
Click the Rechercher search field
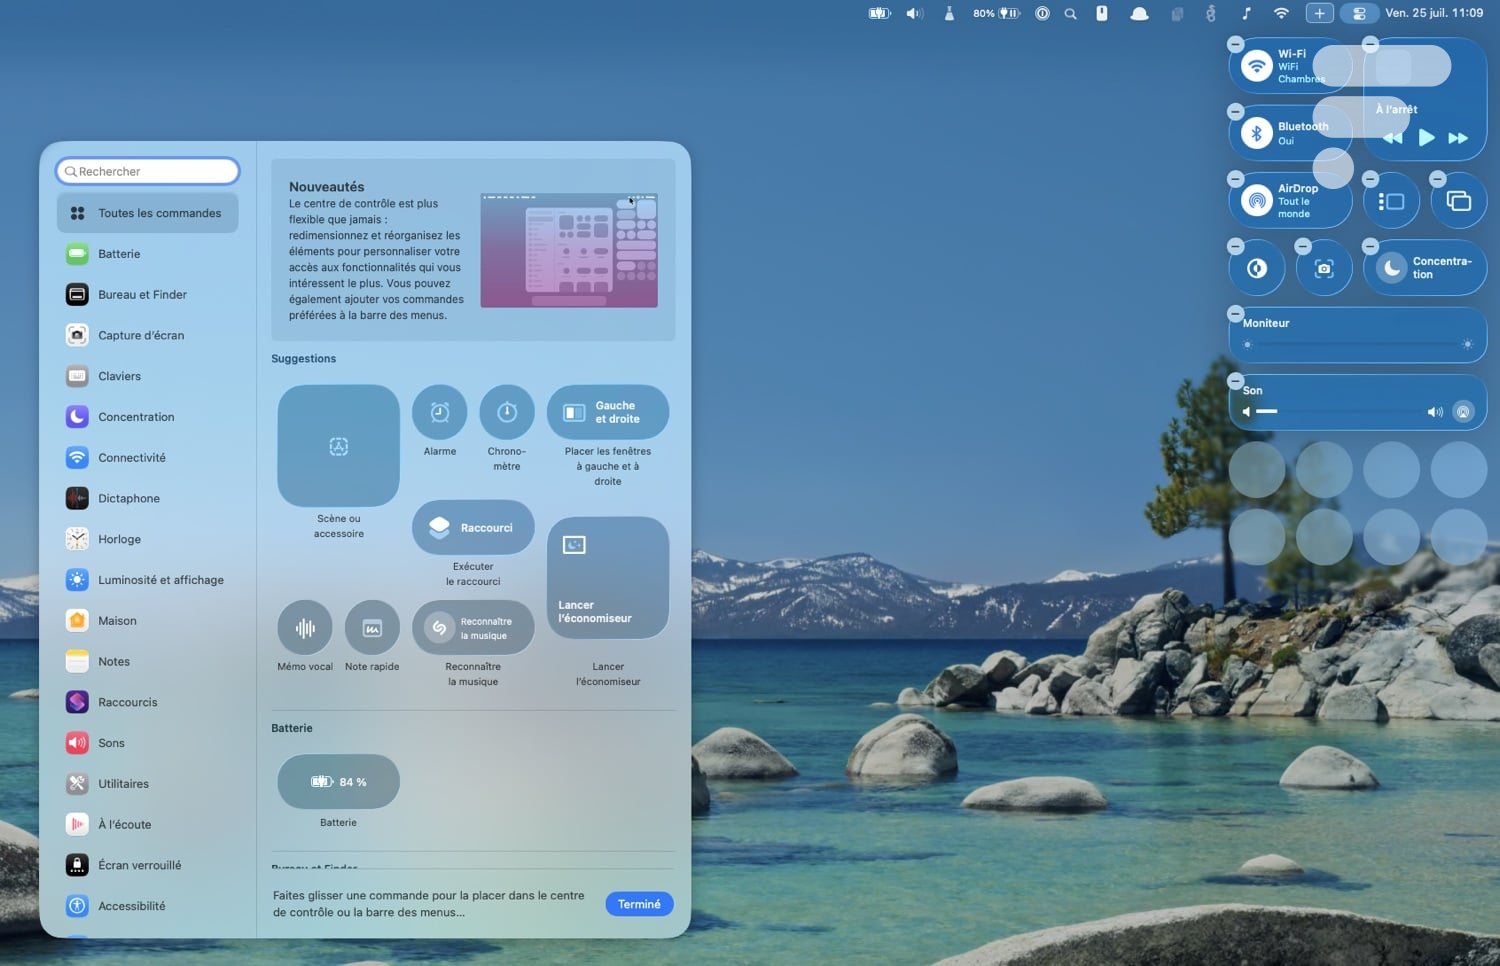click(x=148, y=172)
